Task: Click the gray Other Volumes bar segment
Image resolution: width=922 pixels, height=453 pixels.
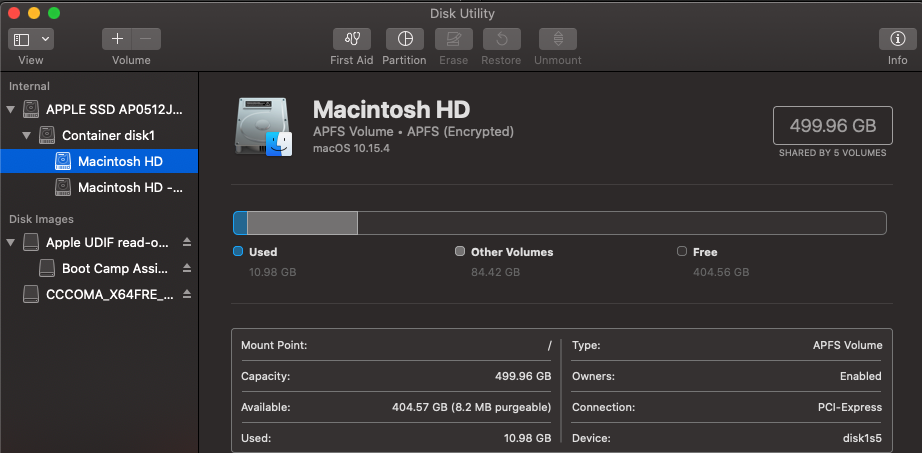Action: (x=302, y=223)
